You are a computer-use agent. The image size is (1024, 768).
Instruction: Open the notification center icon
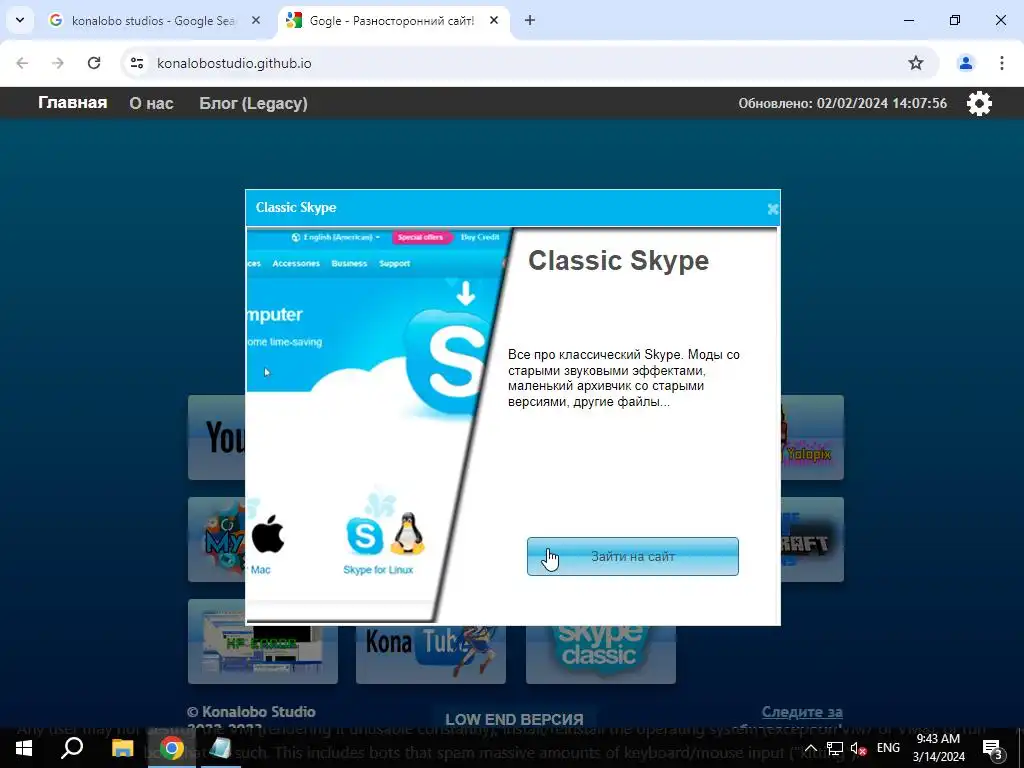coord(992,748)
